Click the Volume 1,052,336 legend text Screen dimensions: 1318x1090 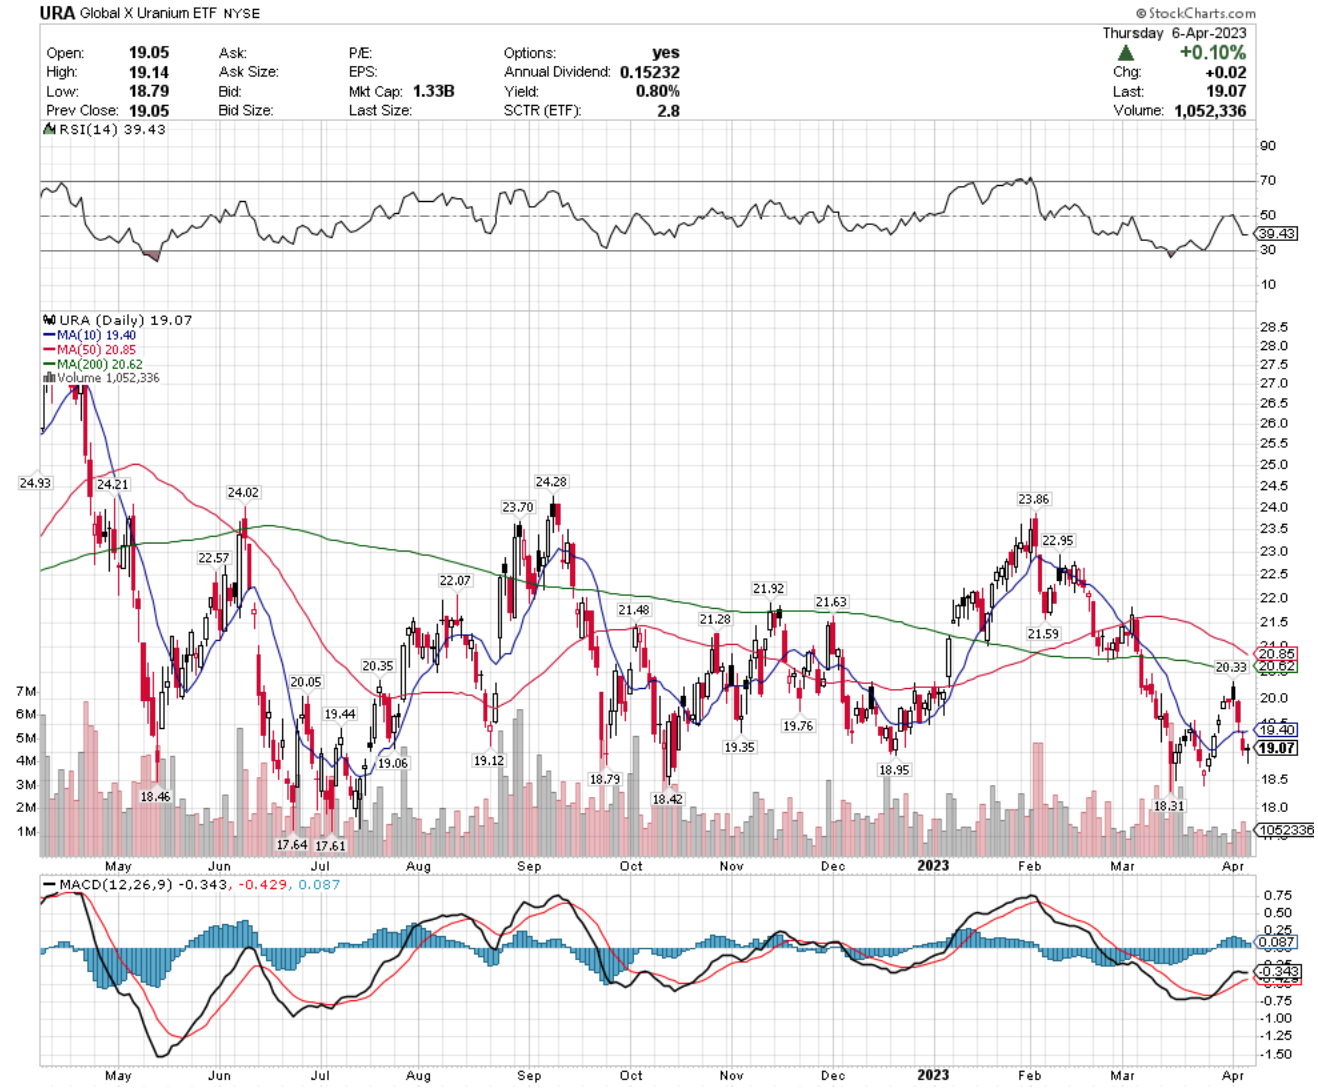[108, 378]
